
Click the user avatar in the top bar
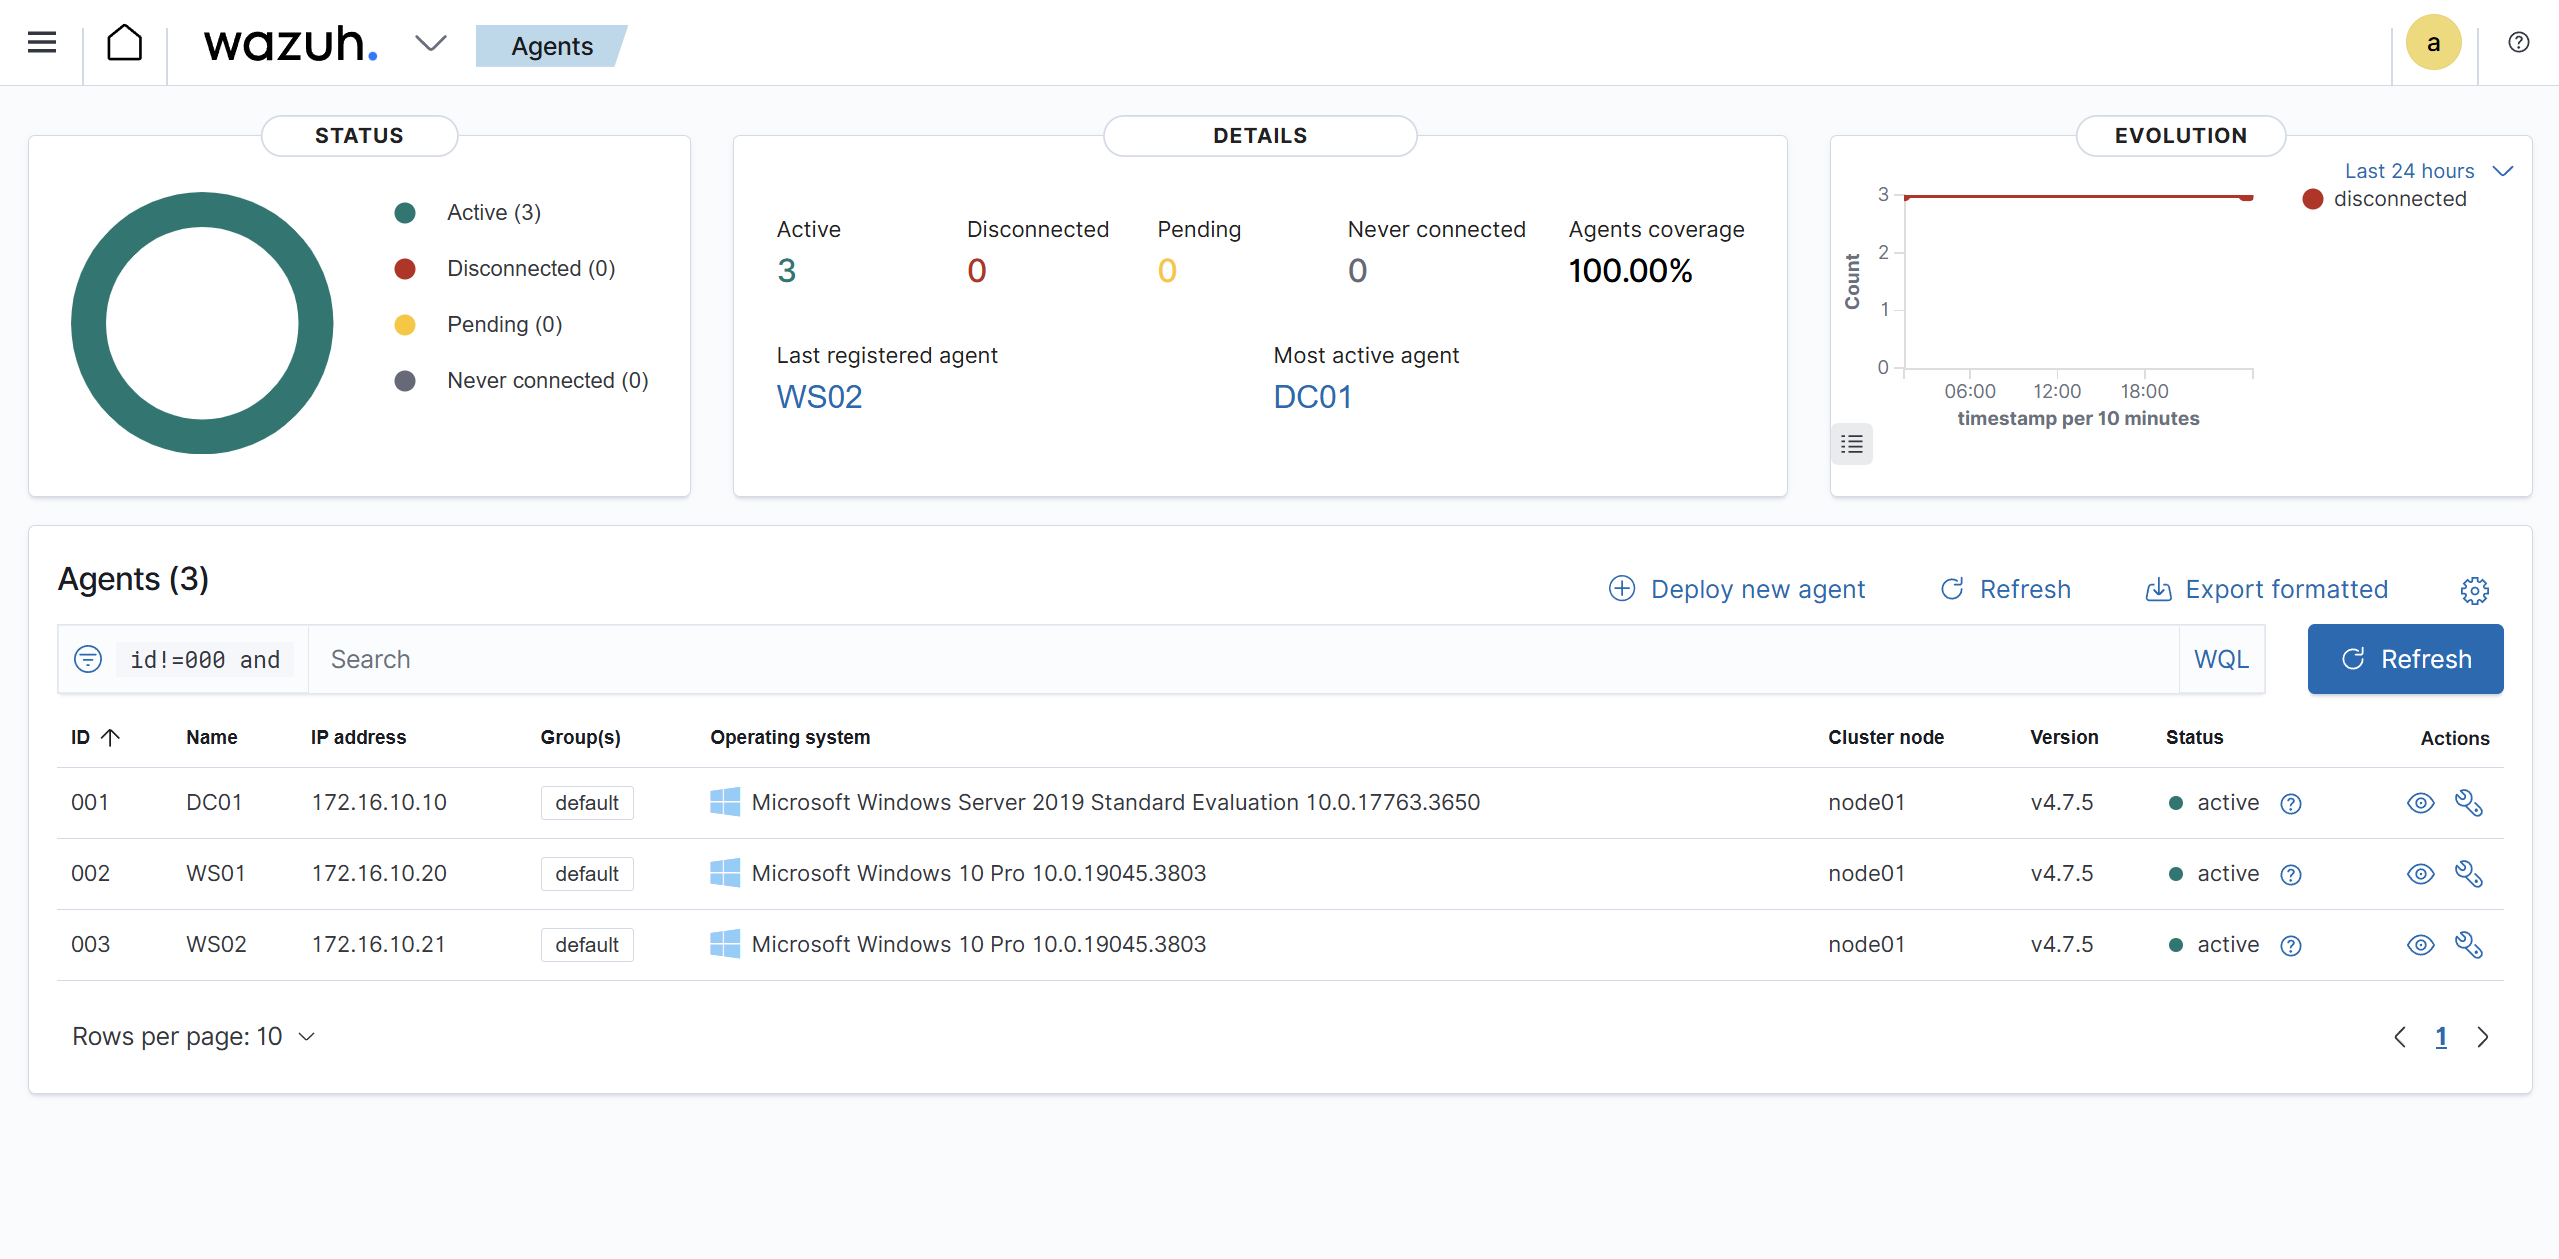coord(2434,42)
